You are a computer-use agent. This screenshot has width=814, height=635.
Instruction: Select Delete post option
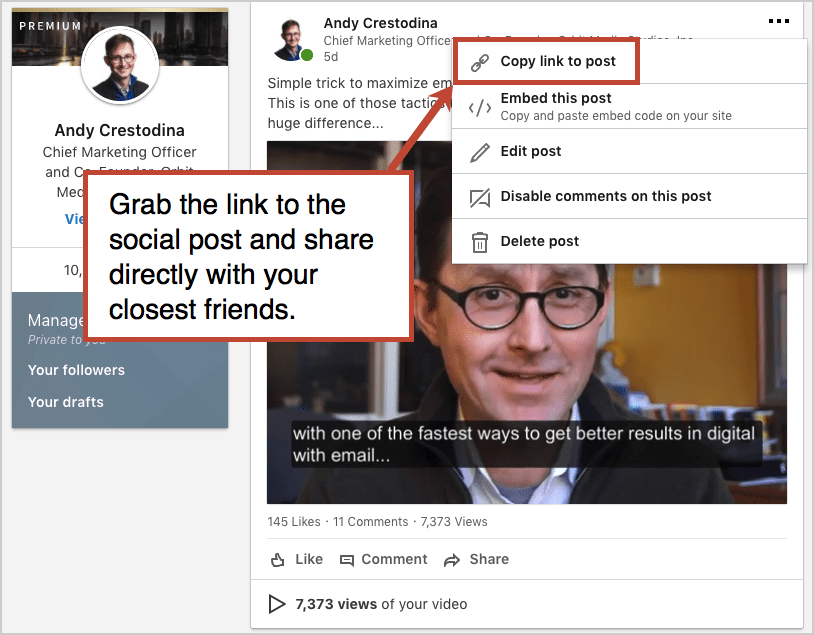click(x=629, y=241)
